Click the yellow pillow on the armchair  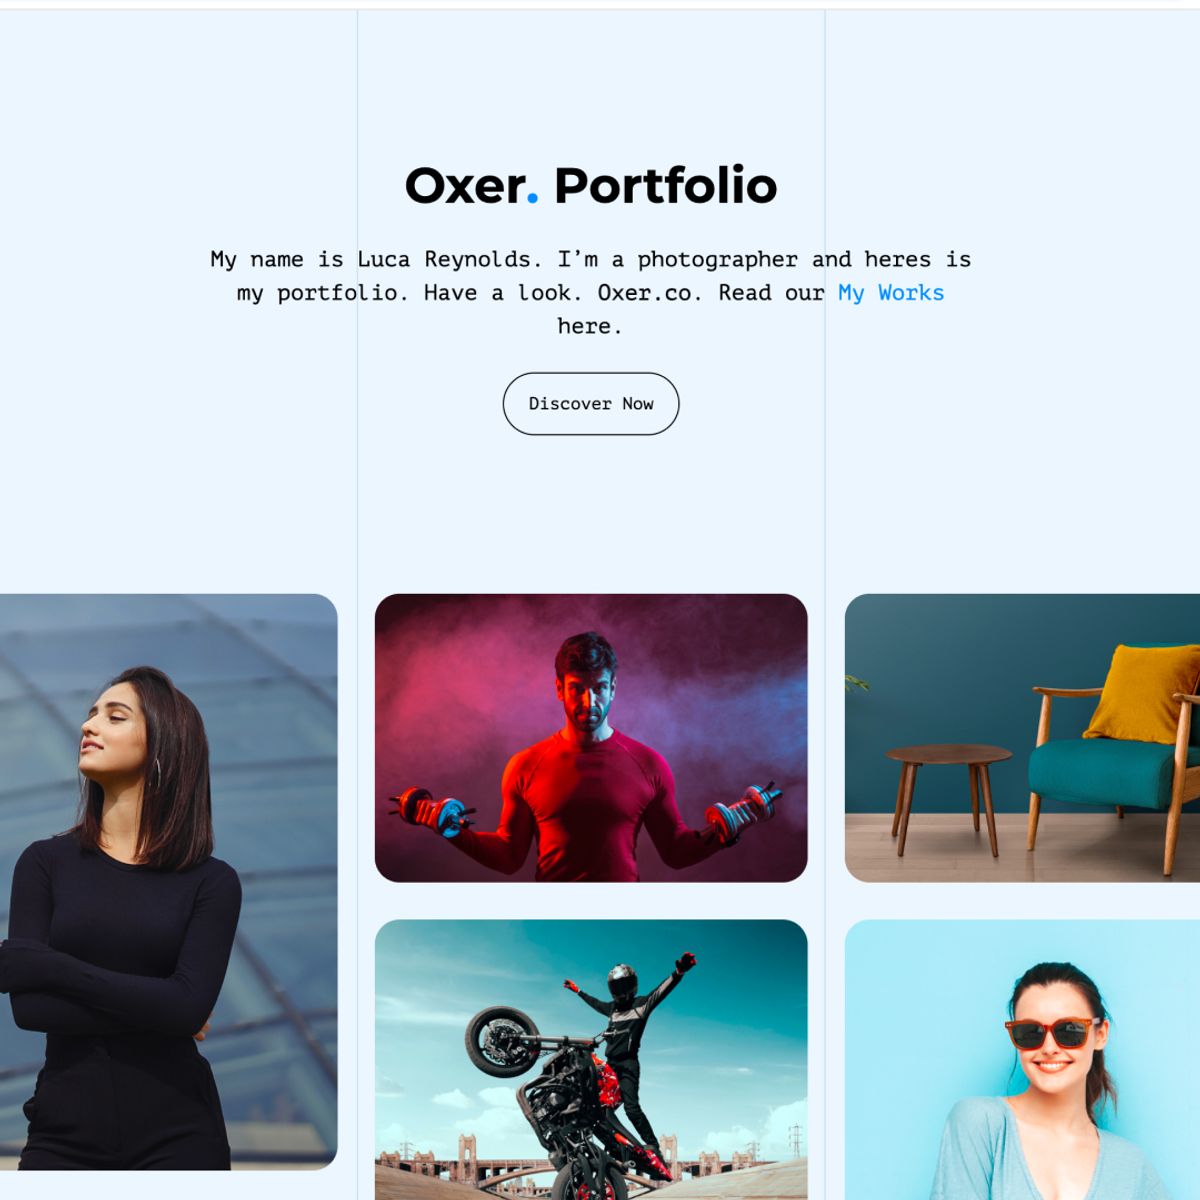pos(1143,693)
